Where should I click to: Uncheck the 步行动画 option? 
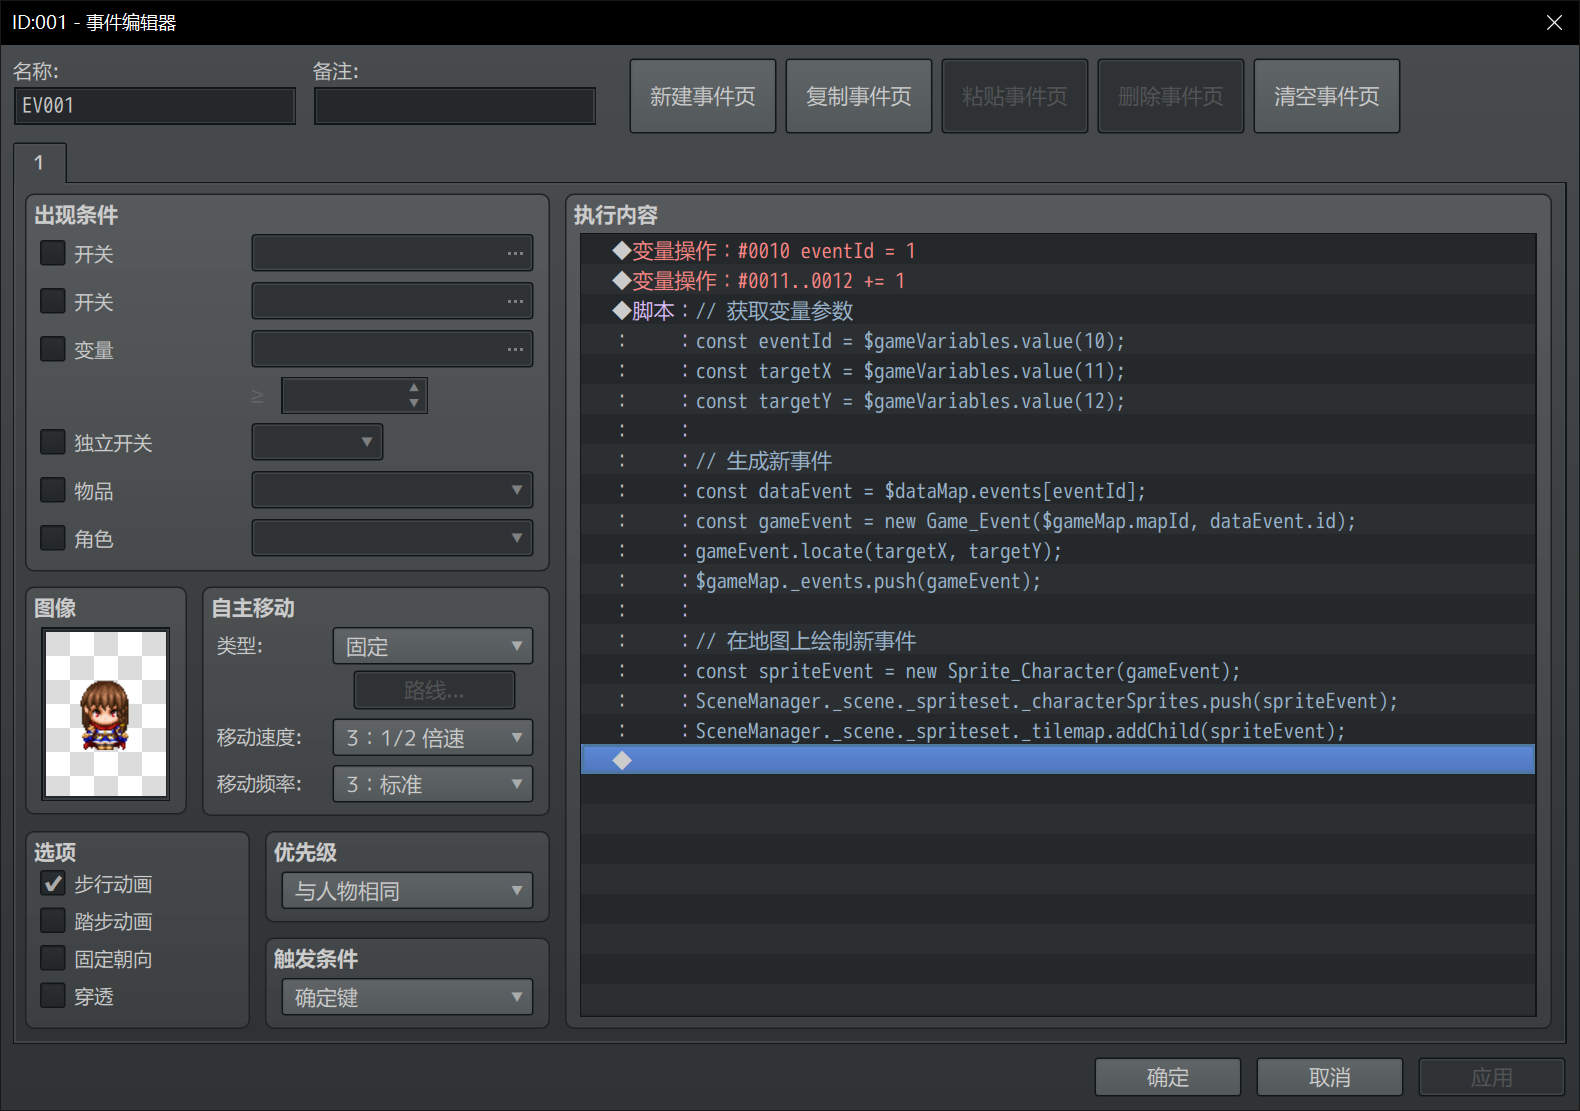tap(52, 884)
